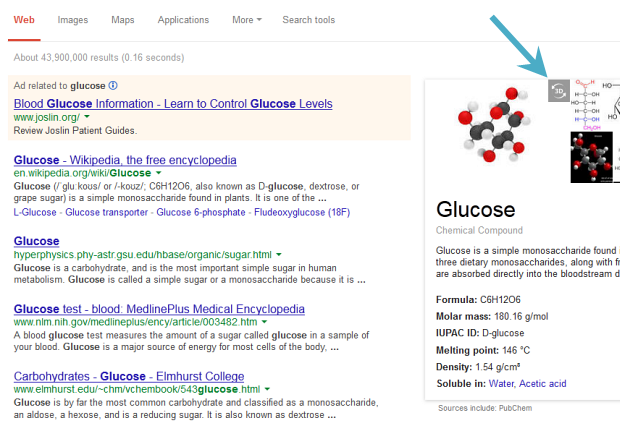Follow the Water solubility link
Image resolution: width=620 pixels, height=425 pixels.
(x=501, y=383)
